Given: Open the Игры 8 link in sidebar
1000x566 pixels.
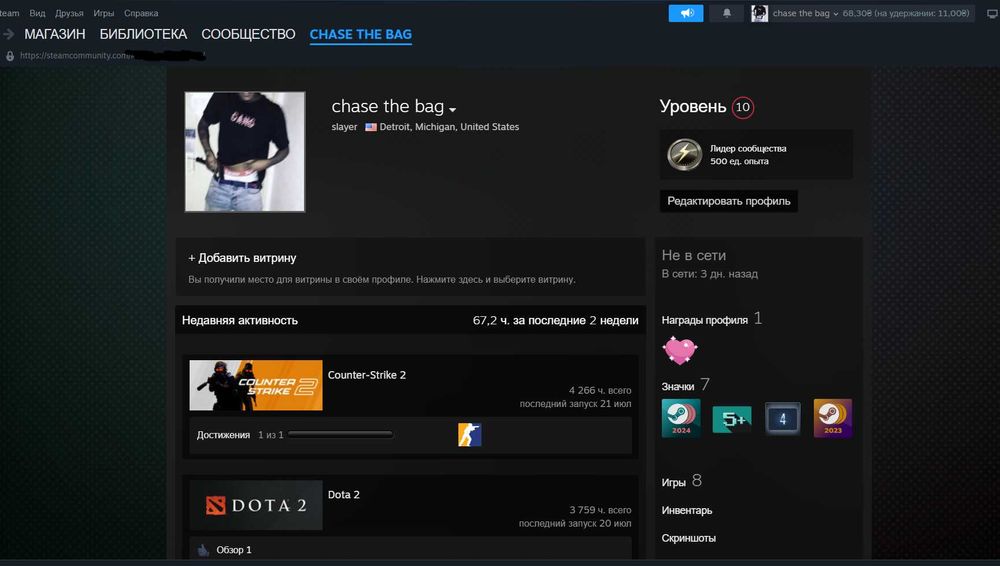Looking at the screenshot, I should (681, 481).
